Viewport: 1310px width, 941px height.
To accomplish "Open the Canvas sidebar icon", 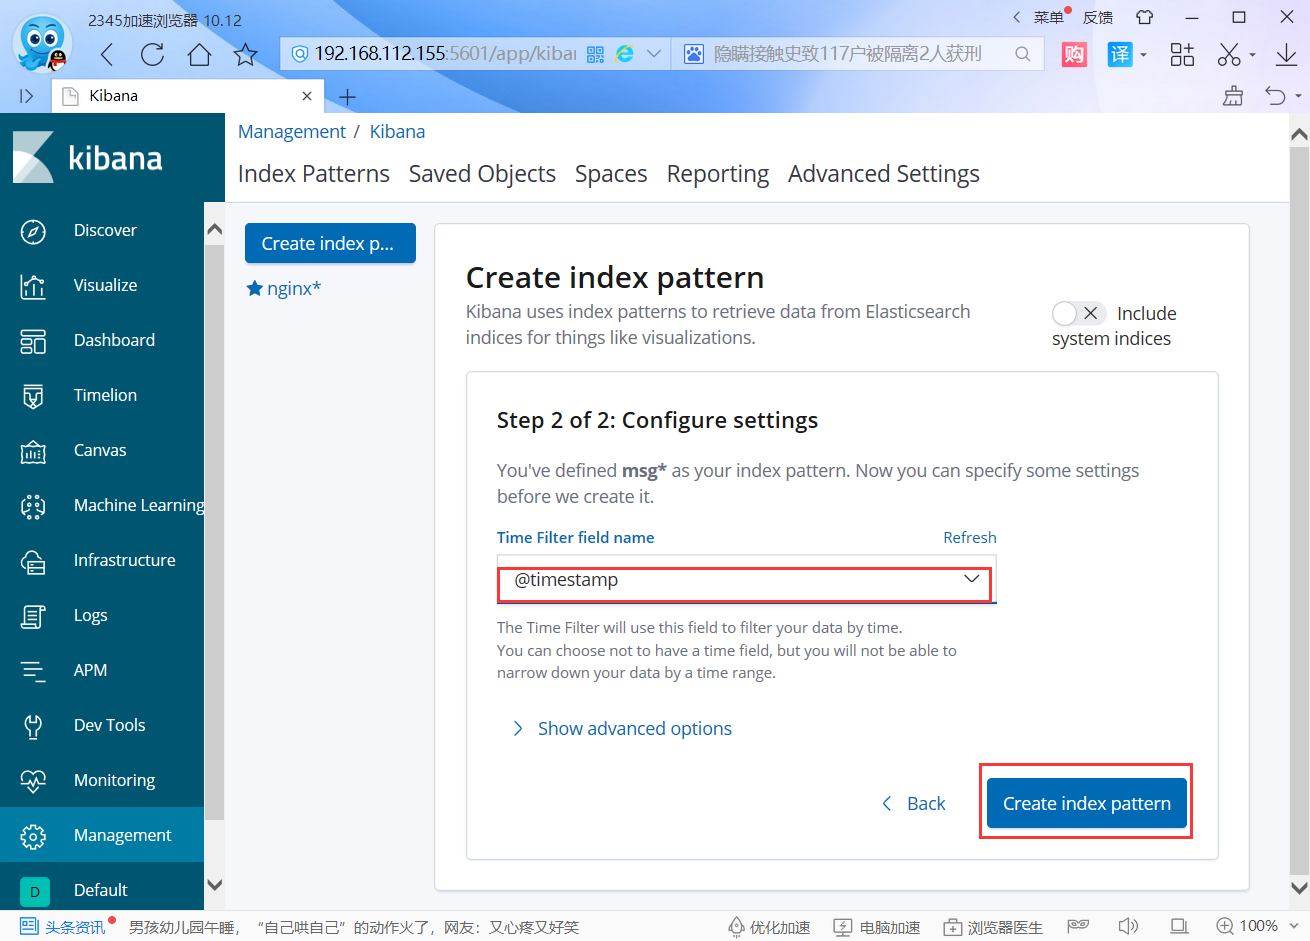I will (33, 451).
